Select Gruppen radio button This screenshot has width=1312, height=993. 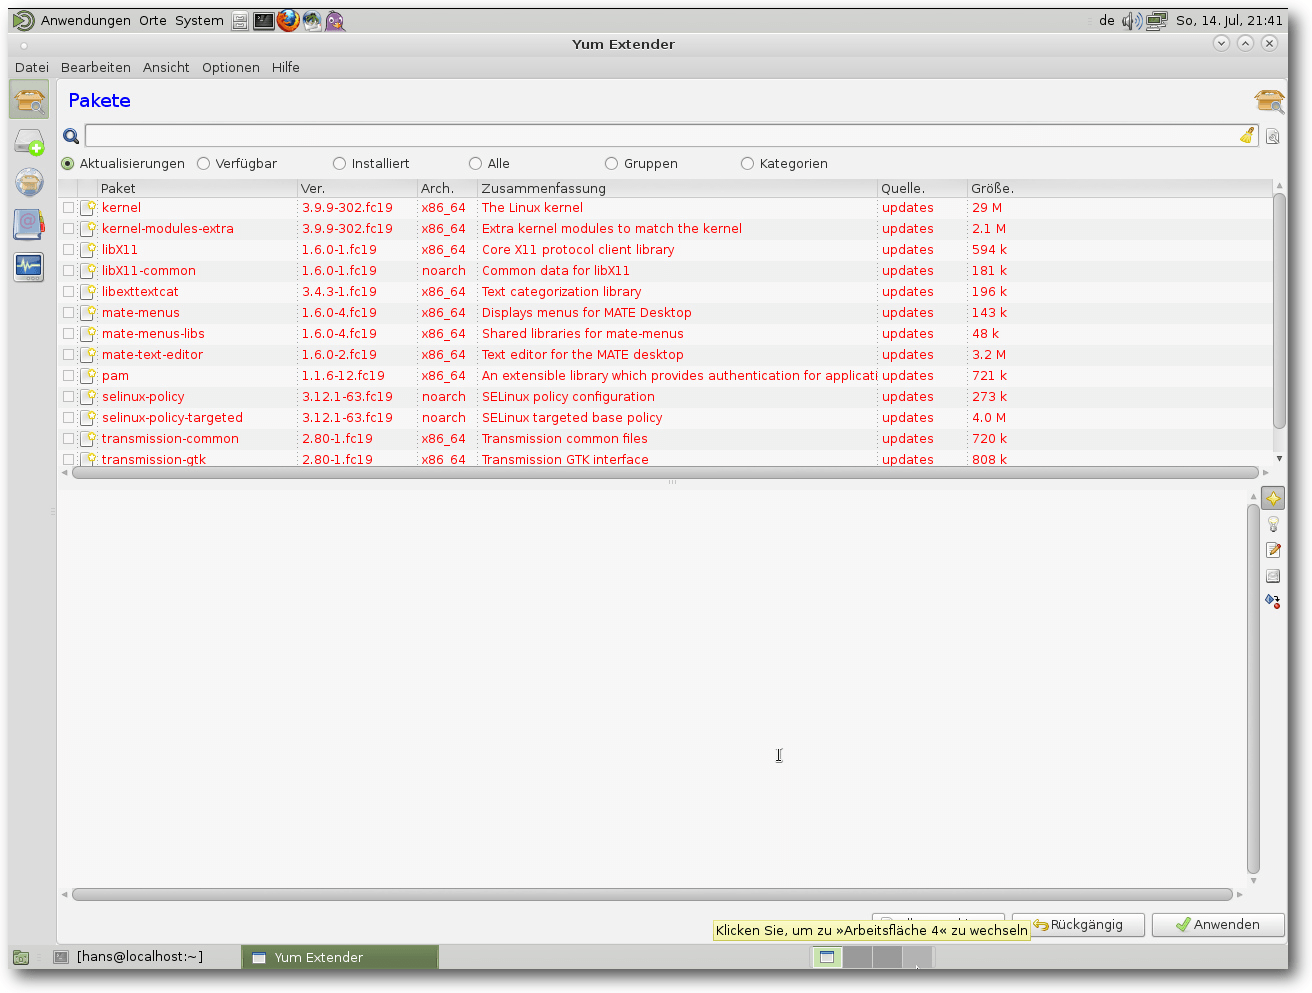(x=611, y=164)
